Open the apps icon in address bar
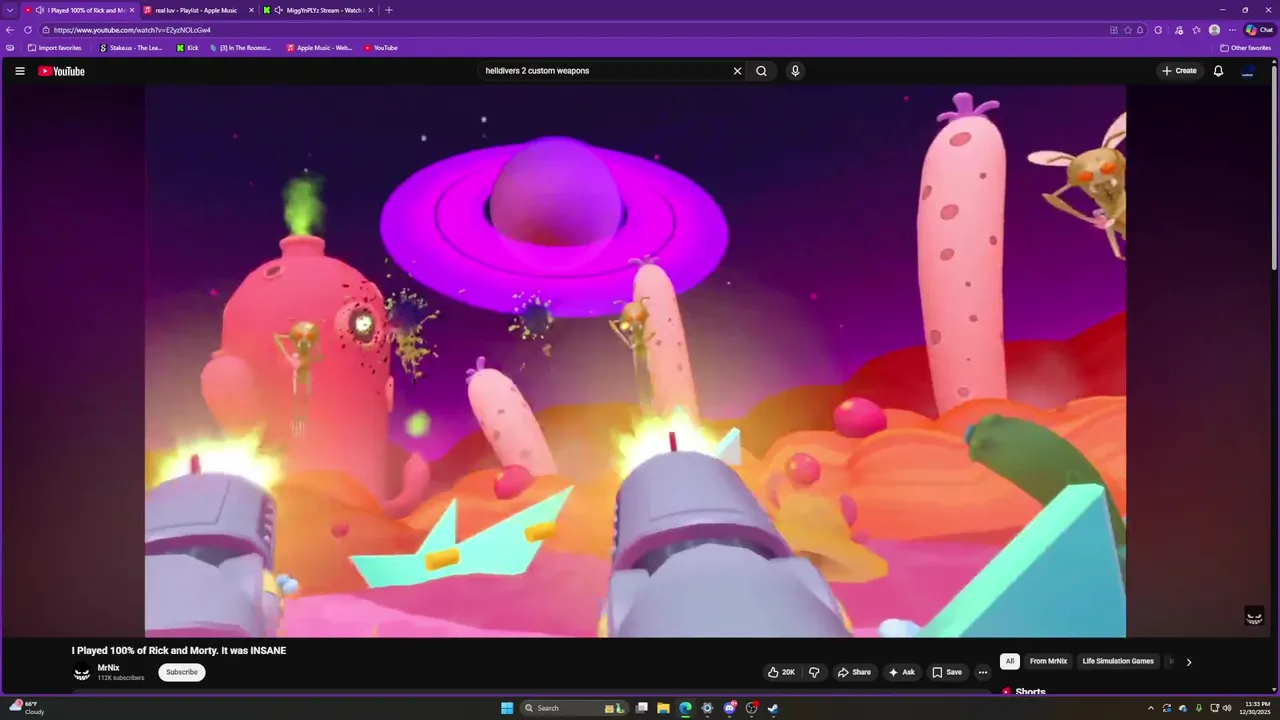 point(1114,30)
